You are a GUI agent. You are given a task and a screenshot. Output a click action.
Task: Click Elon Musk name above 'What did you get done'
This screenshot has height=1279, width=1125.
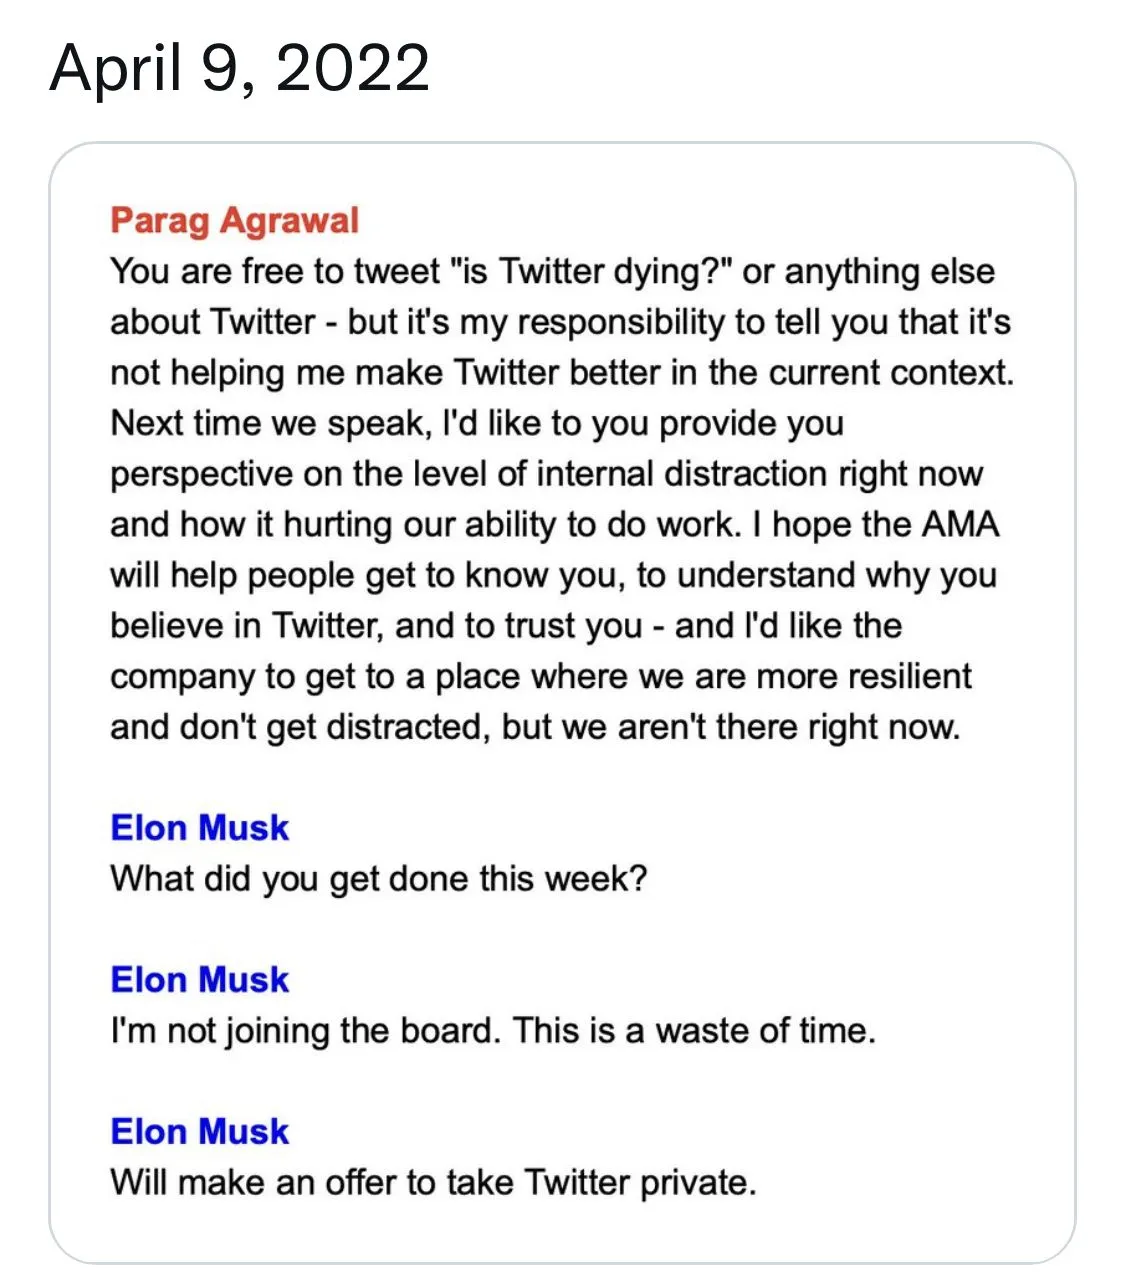199,828
